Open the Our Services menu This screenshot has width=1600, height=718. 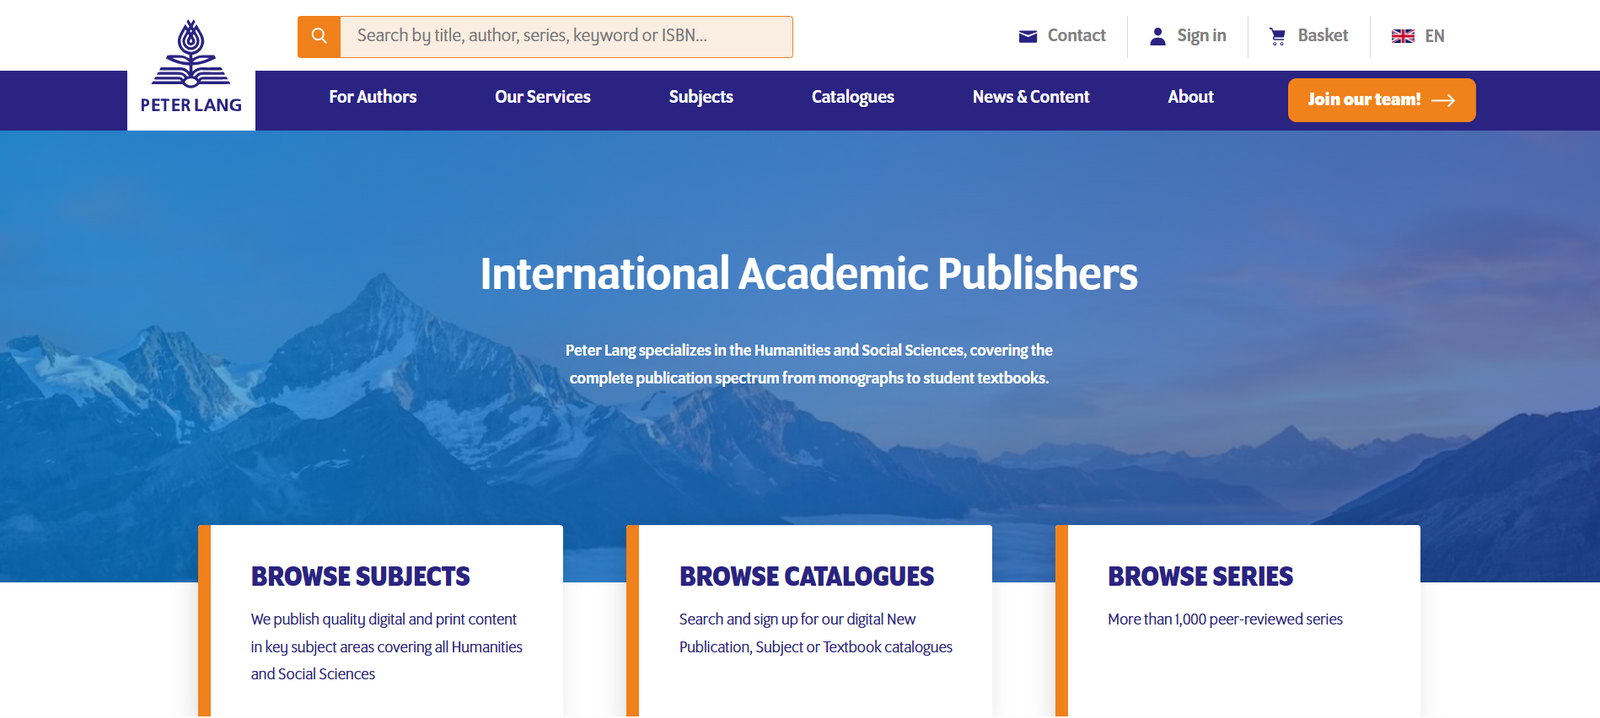click(542, 97)
